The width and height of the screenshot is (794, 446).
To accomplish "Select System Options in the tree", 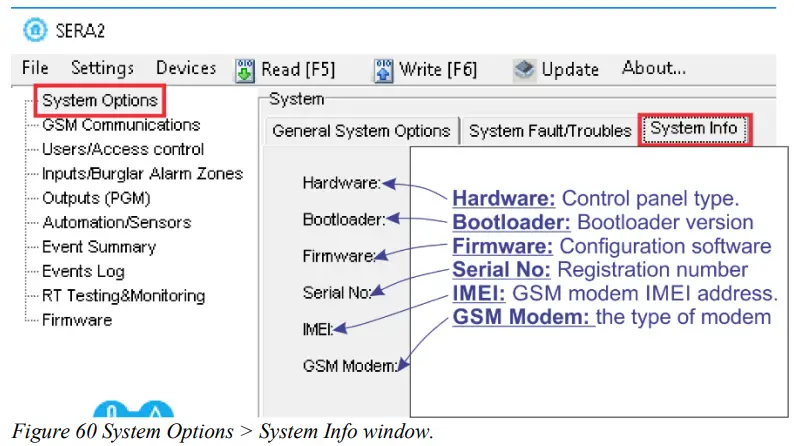I will [100, 100].
